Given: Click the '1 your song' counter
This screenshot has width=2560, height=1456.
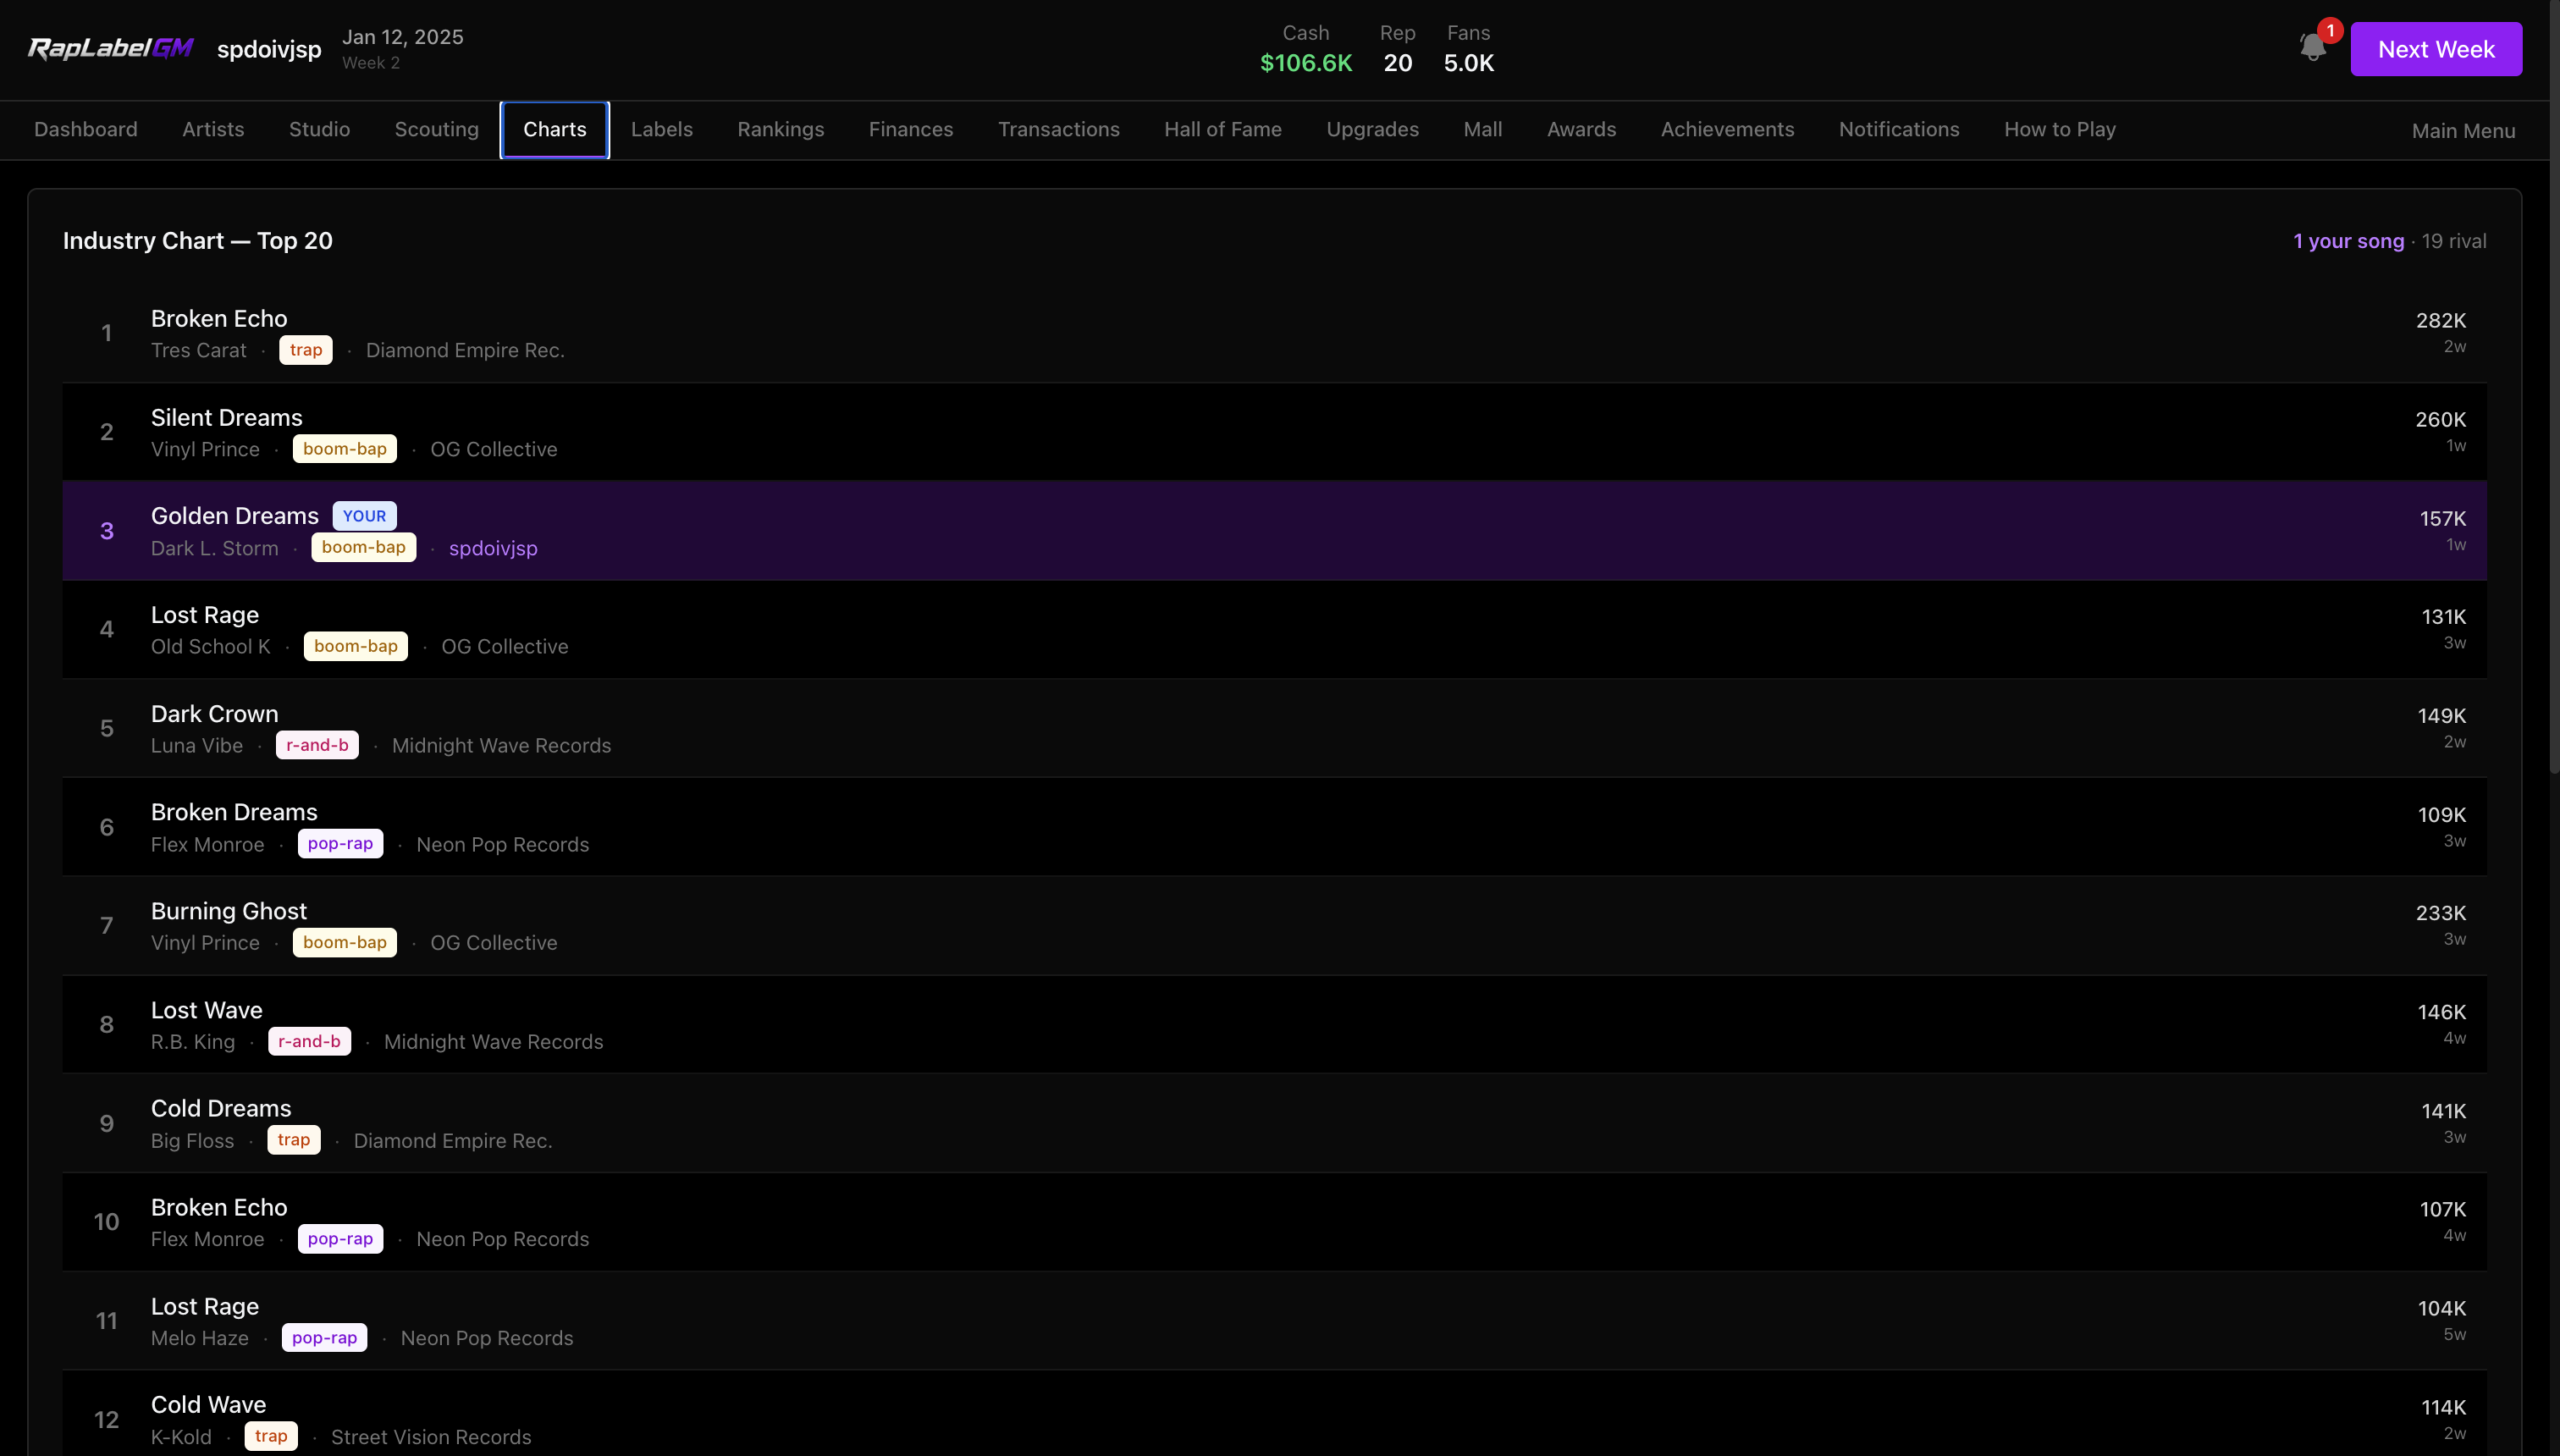Looking at the screenshot, I should point(2348,241).
